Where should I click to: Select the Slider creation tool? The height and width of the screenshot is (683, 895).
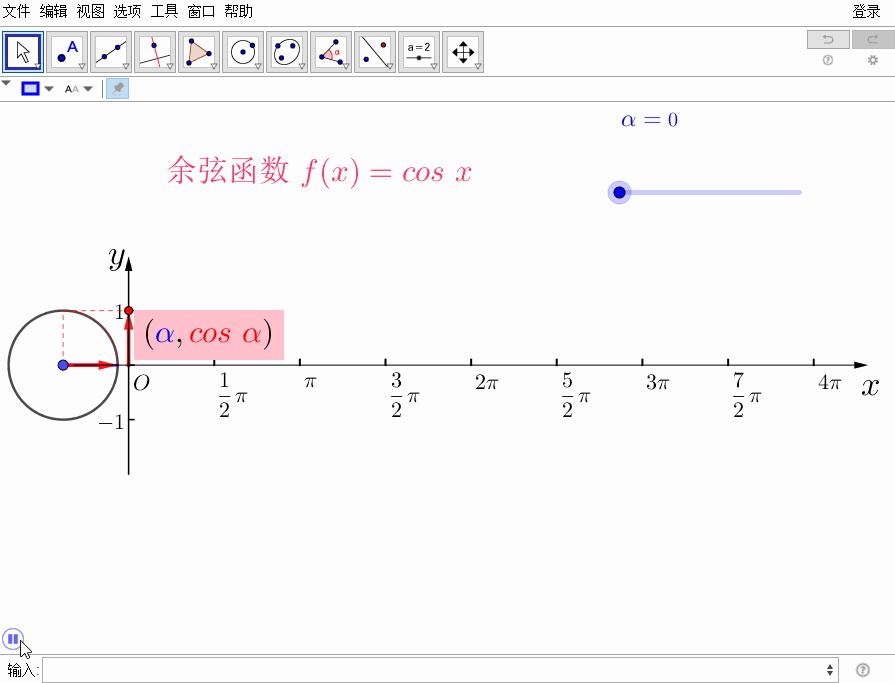pyautogui.click(x=419, y=51)
